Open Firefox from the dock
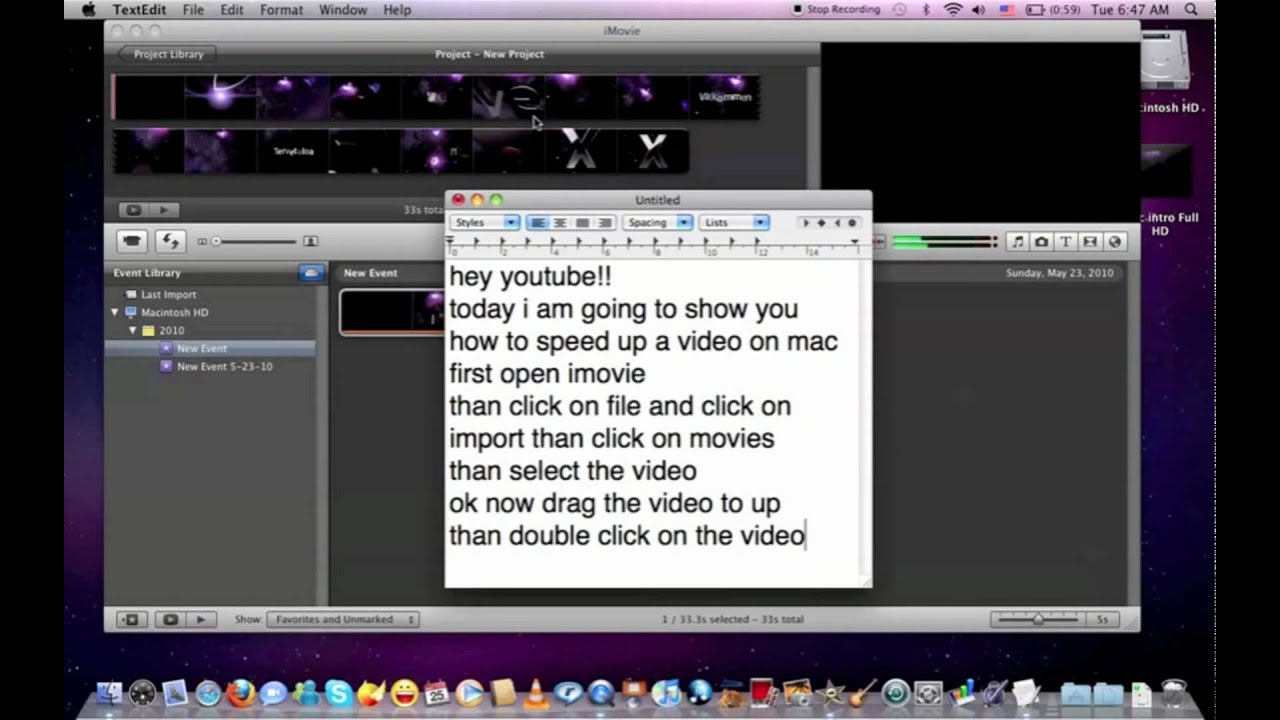The image size is (1280, 720). [x=241, y=692]
